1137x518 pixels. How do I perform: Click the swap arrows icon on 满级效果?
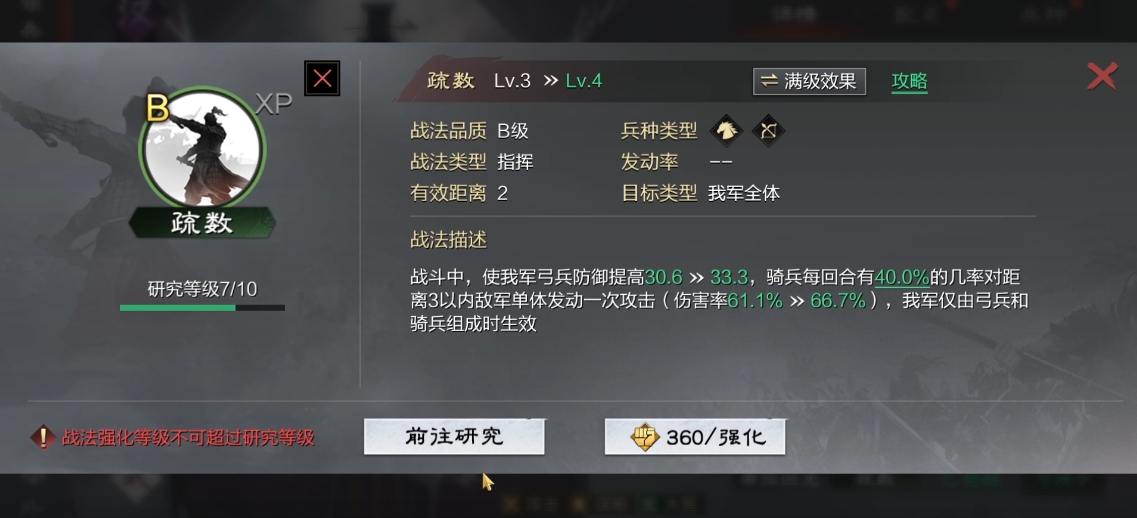click(x=769, y=81)
